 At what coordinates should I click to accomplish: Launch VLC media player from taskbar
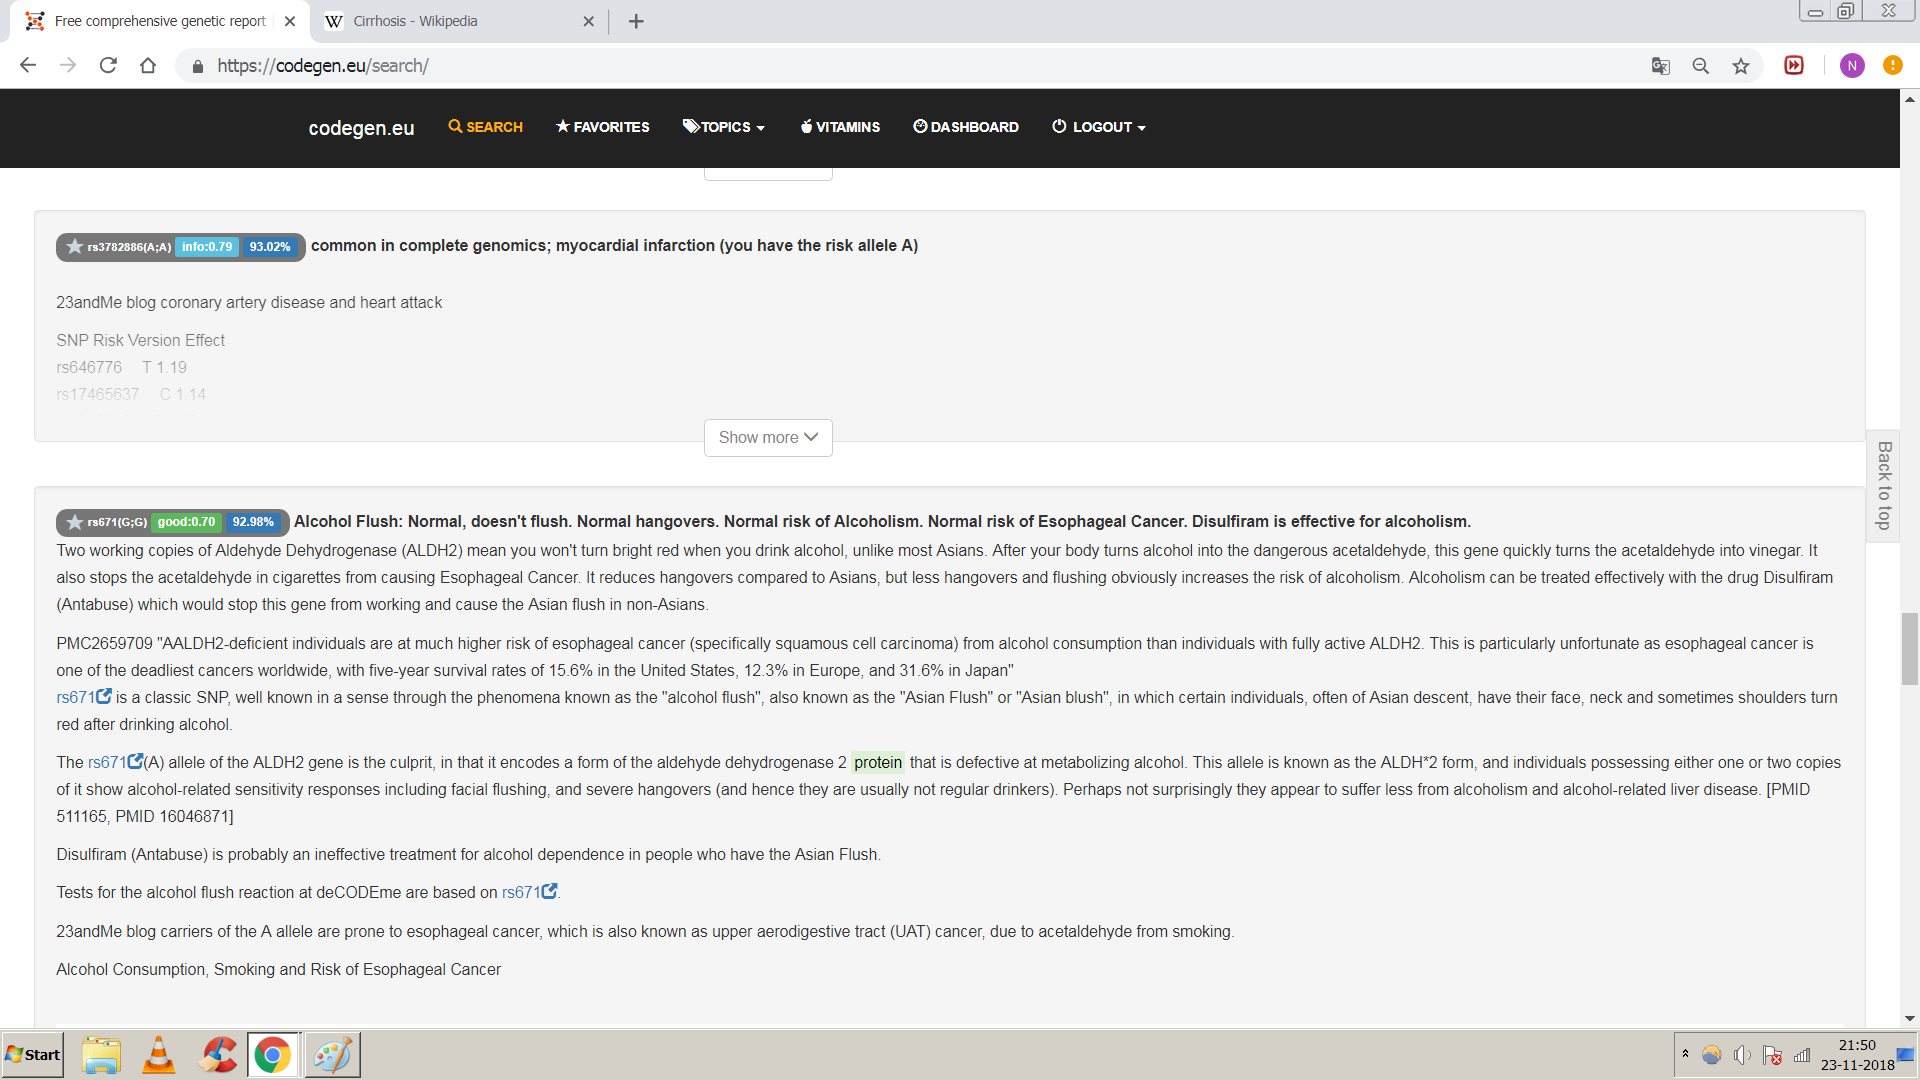158,1055
